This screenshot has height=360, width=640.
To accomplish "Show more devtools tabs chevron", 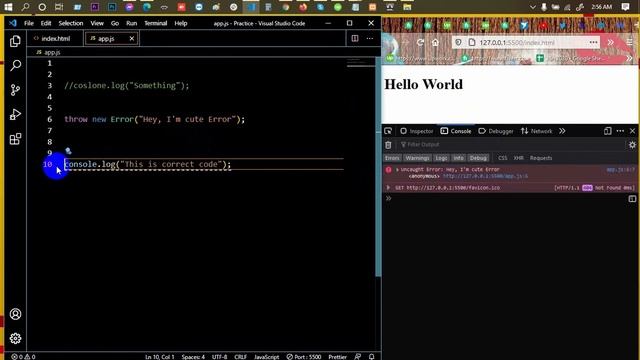I will (x=562, y=131).
